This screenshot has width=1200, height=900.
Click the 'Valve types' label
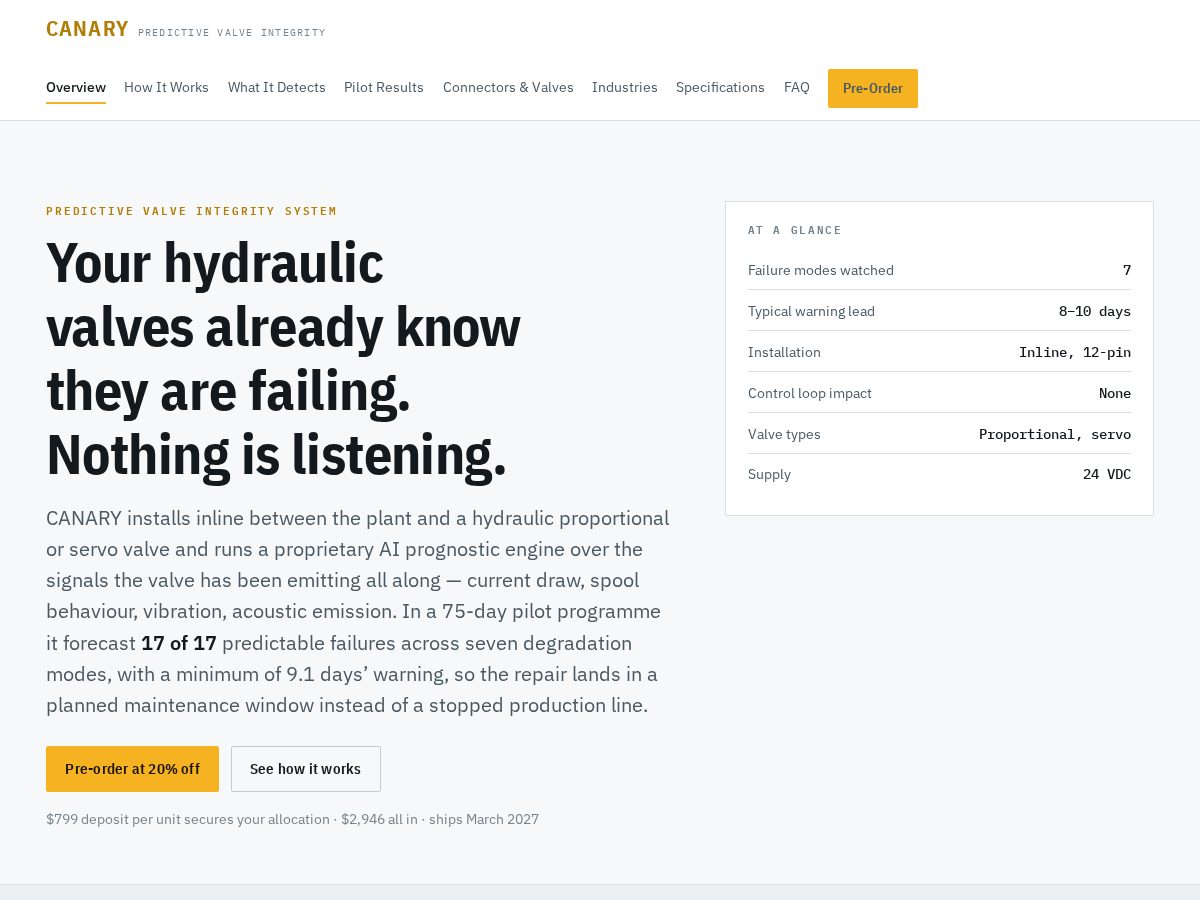tap(784, 434)
